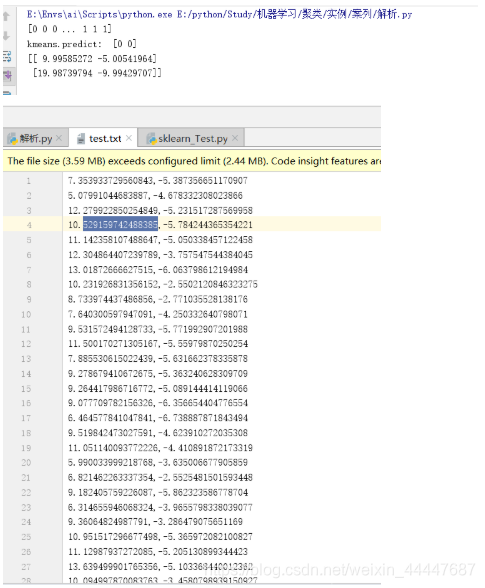The height and width of the screenshot is (588, 485).
Task: Click the value '-5.089144414119066' on line 15
Action: [203, 388]
